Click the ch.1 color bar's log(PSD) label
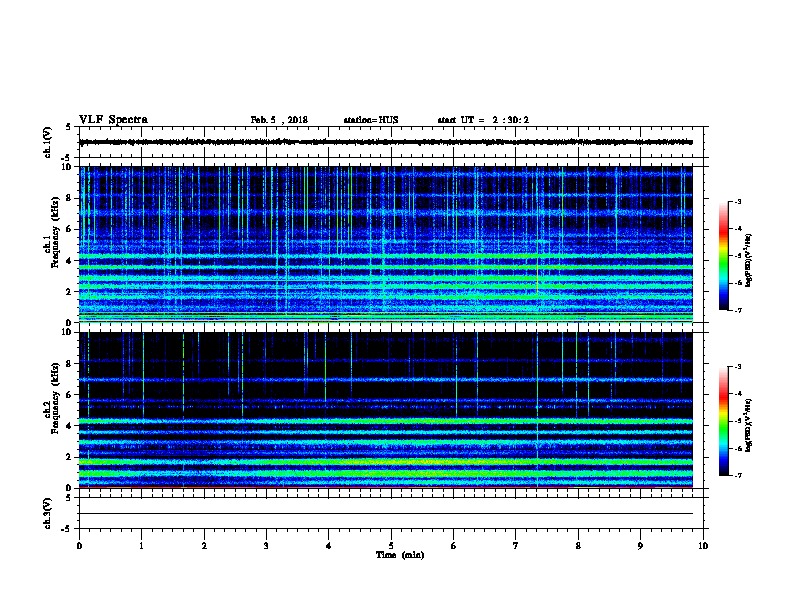 [x=749, y=260]
